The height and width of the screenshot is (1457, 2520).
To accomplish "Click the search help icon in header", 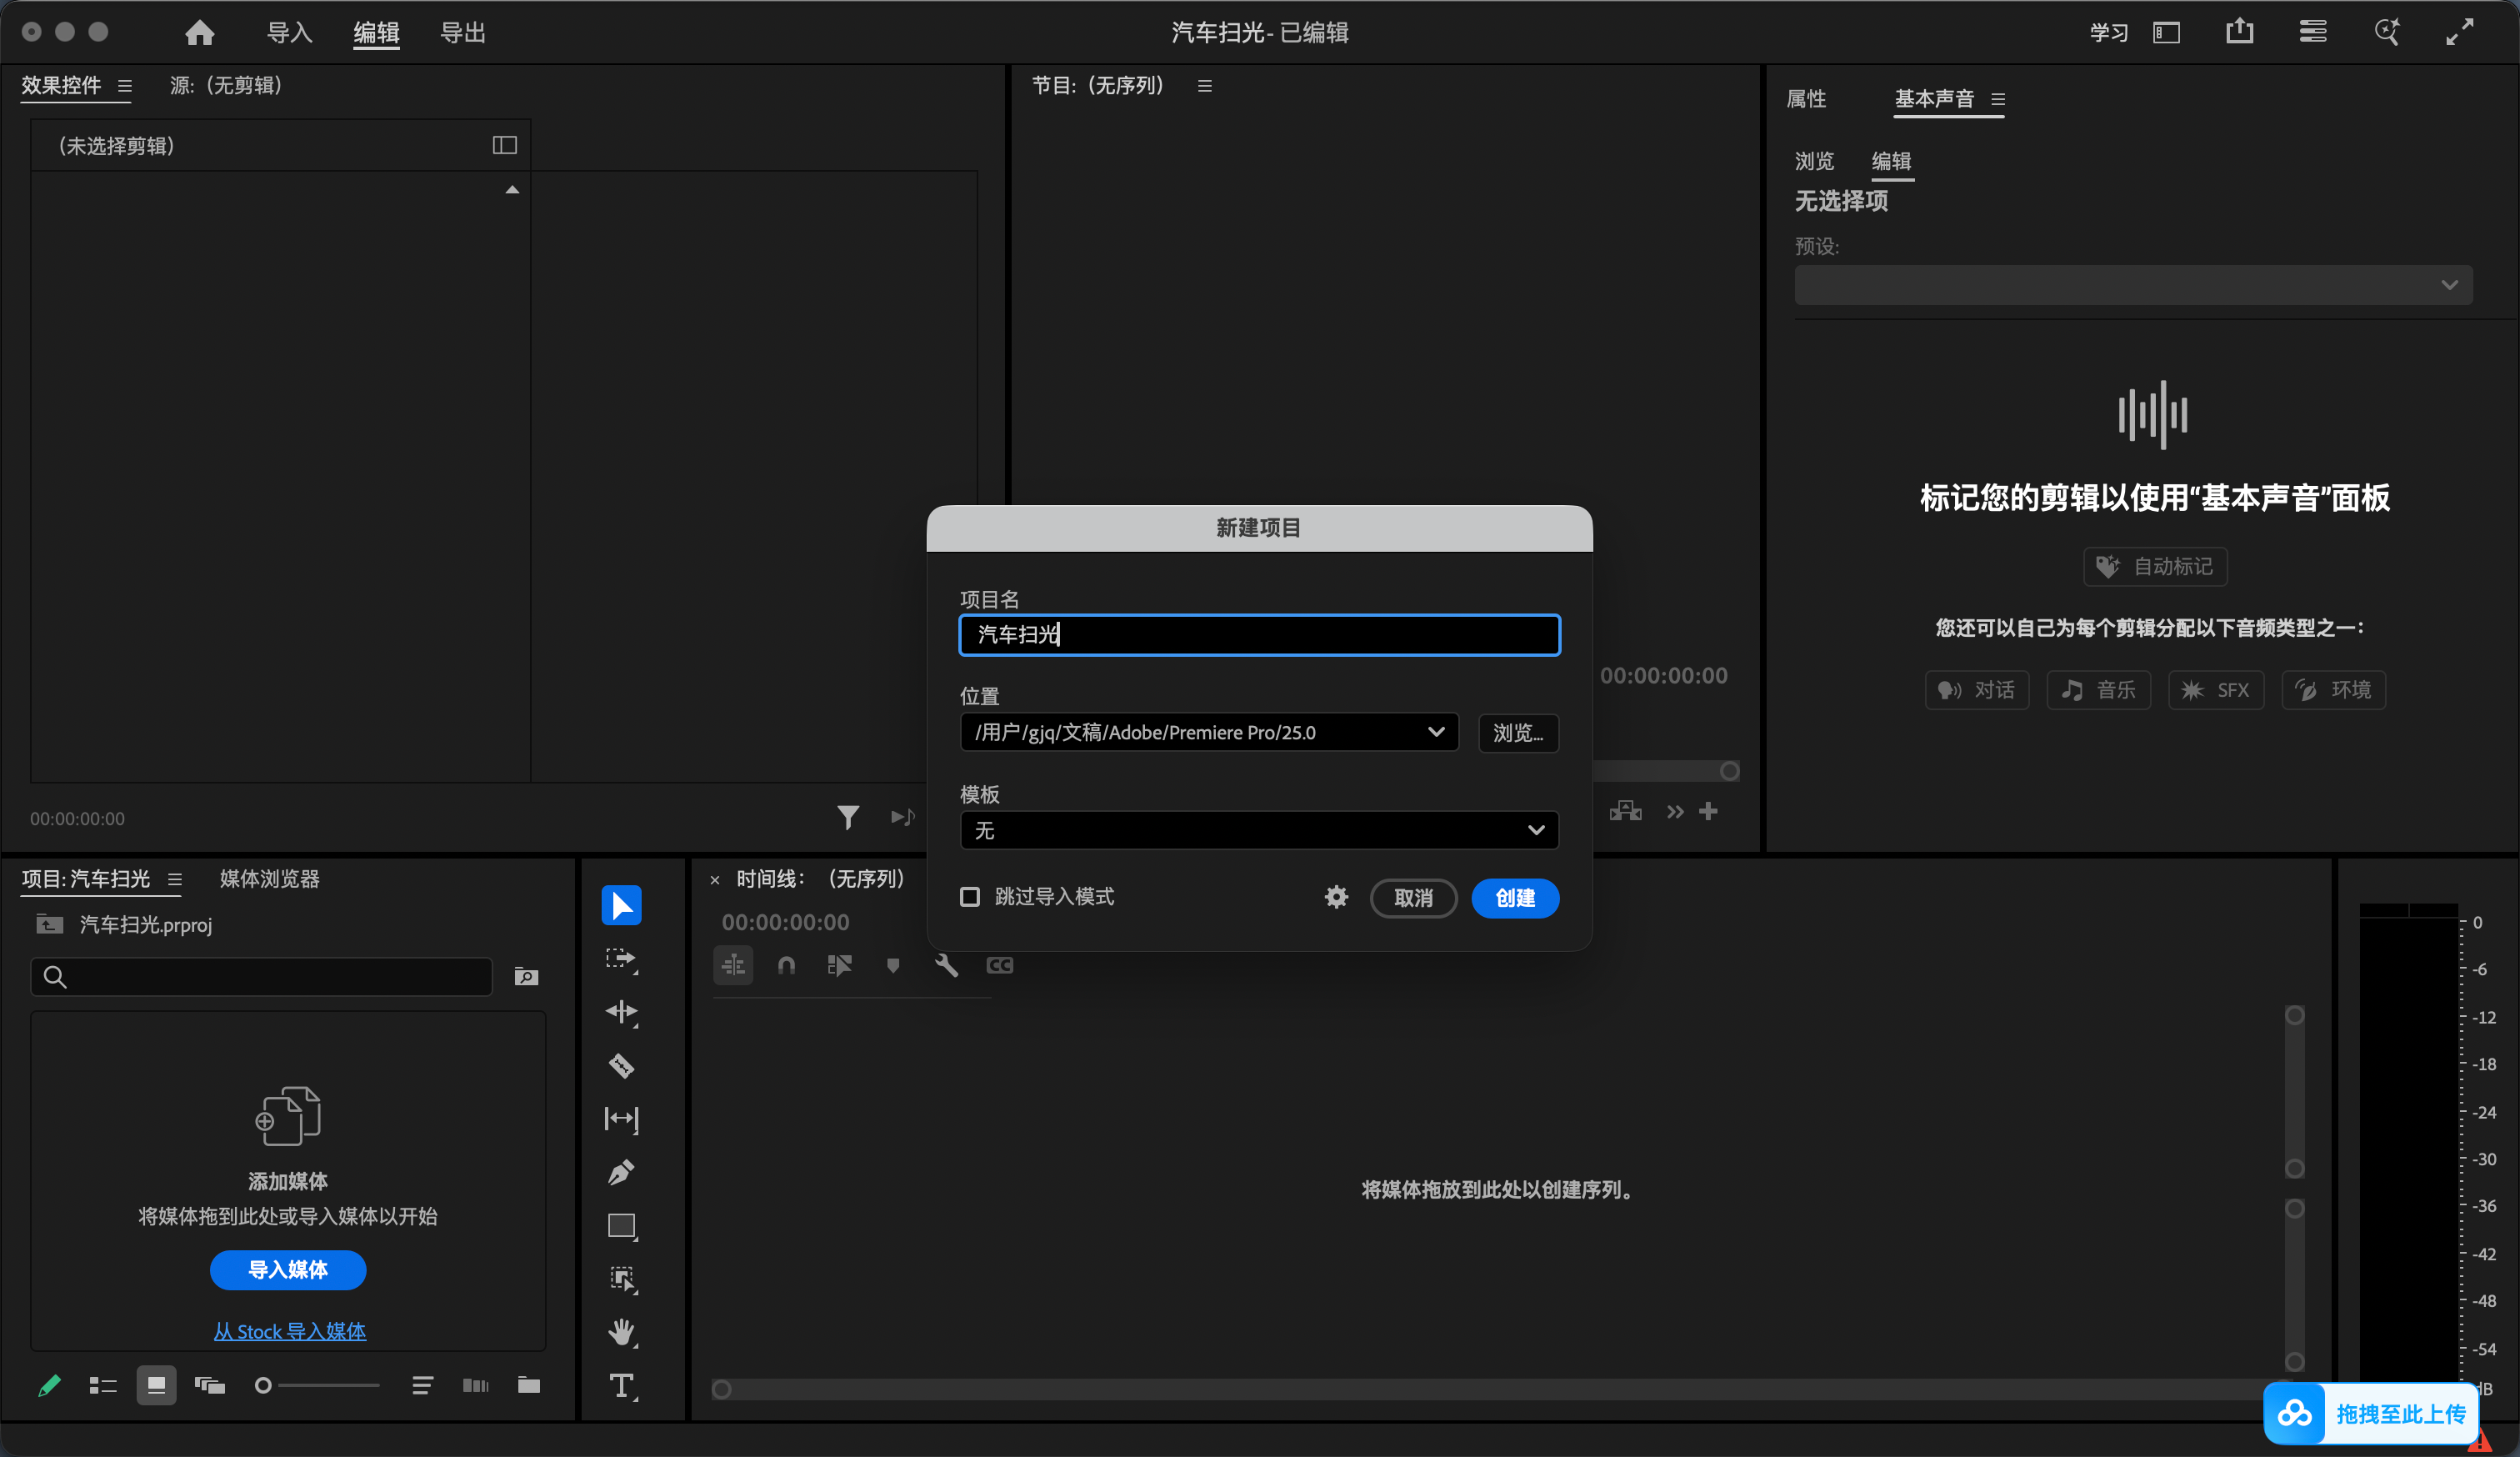I will pyautogui.click(x=2387, y=32).
